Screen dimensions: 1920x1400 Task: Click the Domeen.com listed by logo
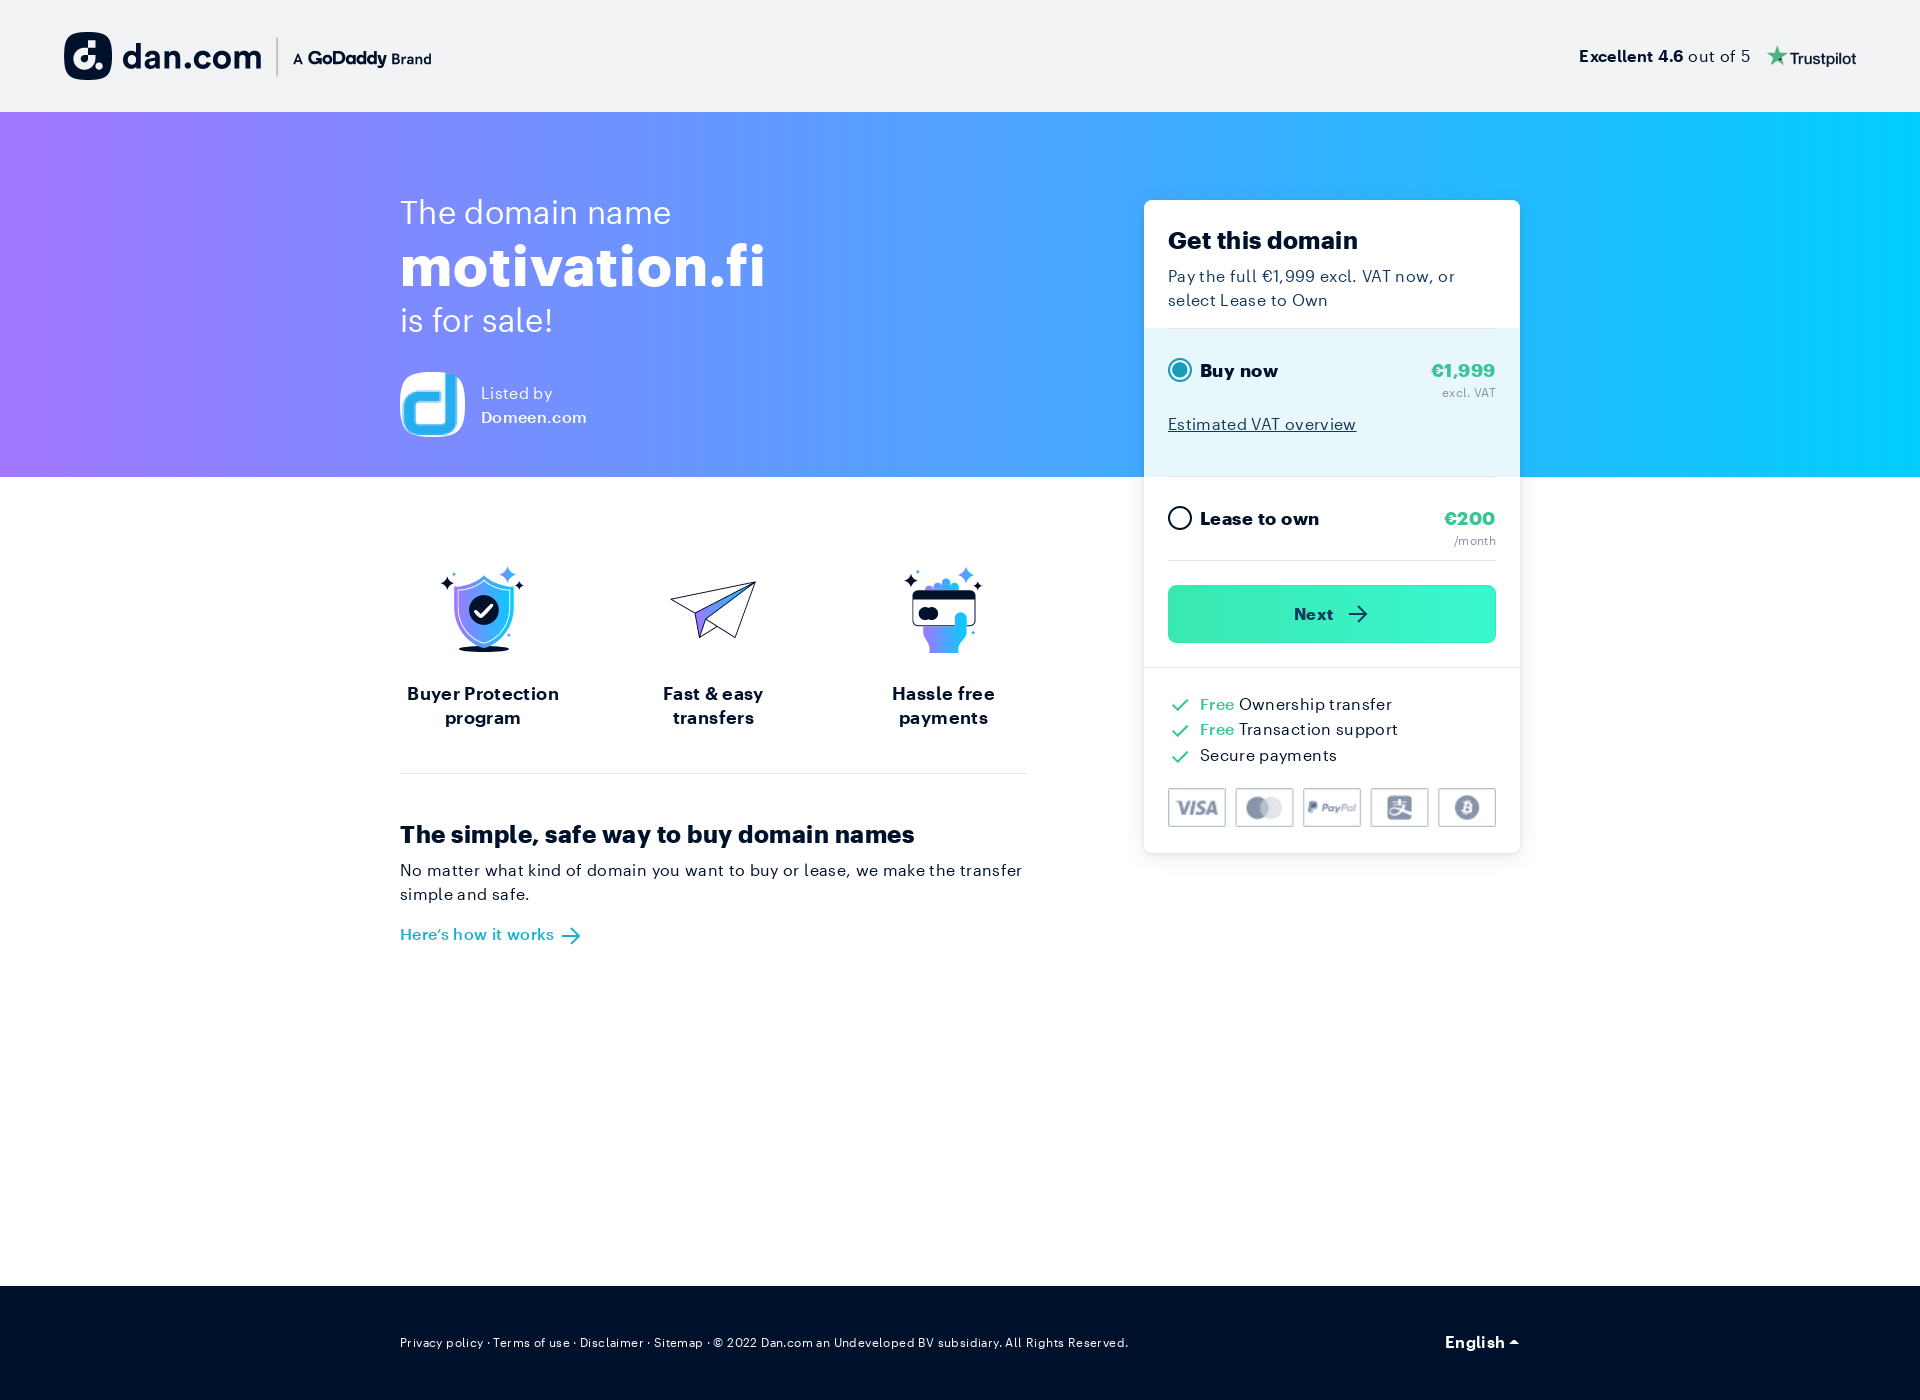432,404
